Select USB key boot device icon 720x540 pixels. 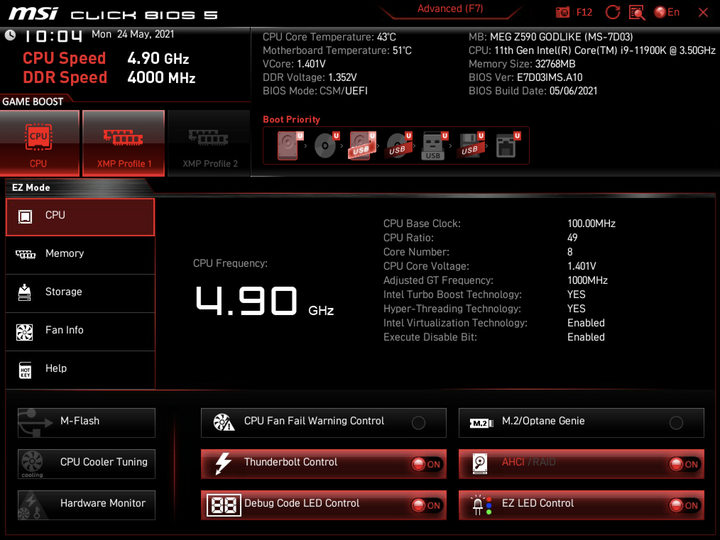pyautogui.click(x=434, y=146)
